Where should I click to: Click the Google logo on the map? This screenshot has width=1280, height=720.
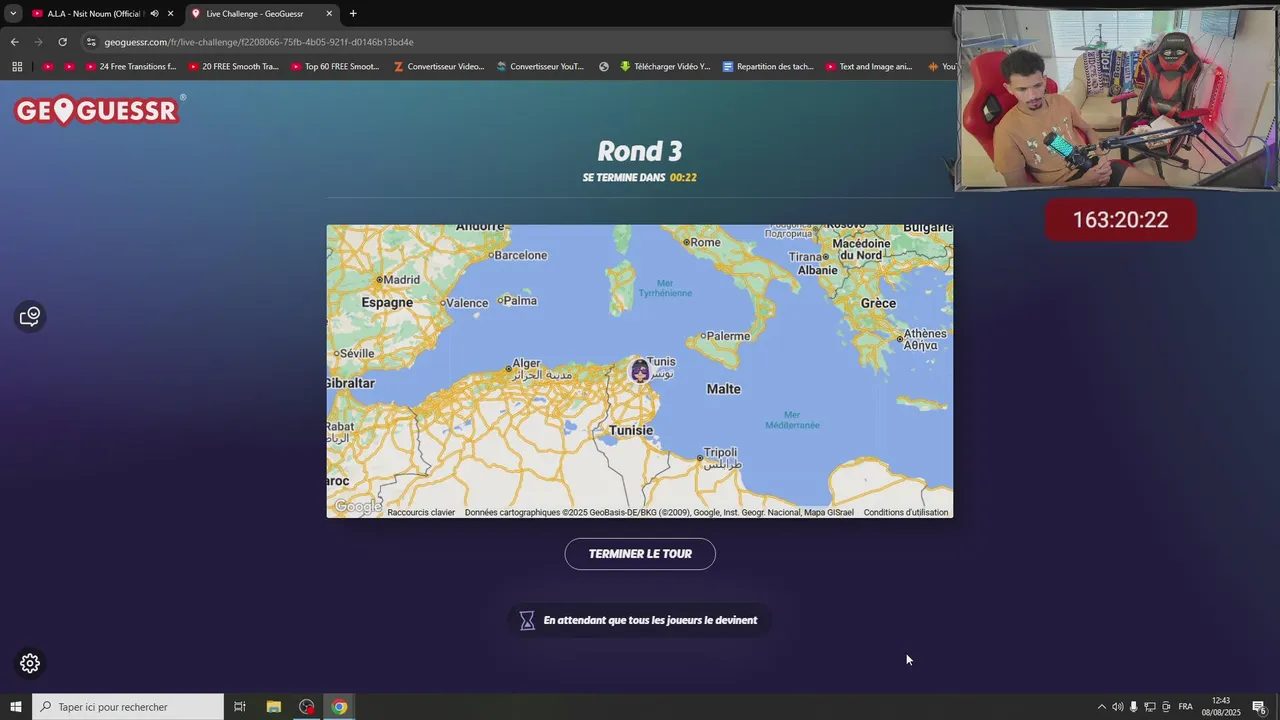[x=357, y=507]
